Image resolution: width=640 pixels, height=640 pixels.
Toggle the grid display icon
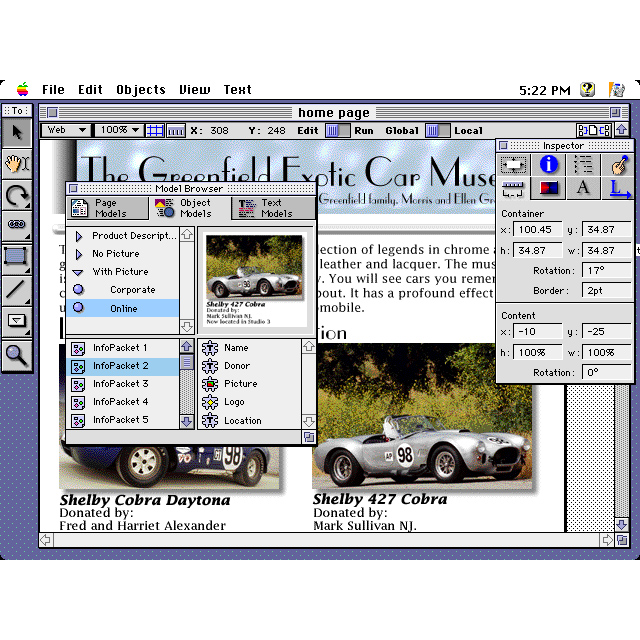pyautogui.click(x=155, y=131)
